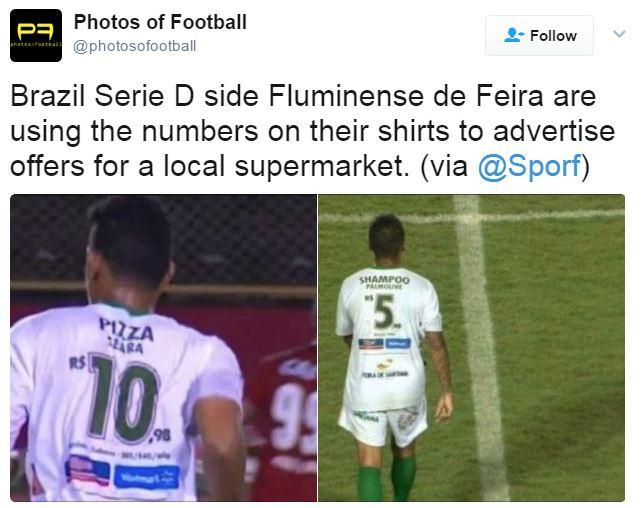This screenshot has width=641, height=508.
Task: Click the player's green socks in right photo
Action: click(x=386, y=478)
